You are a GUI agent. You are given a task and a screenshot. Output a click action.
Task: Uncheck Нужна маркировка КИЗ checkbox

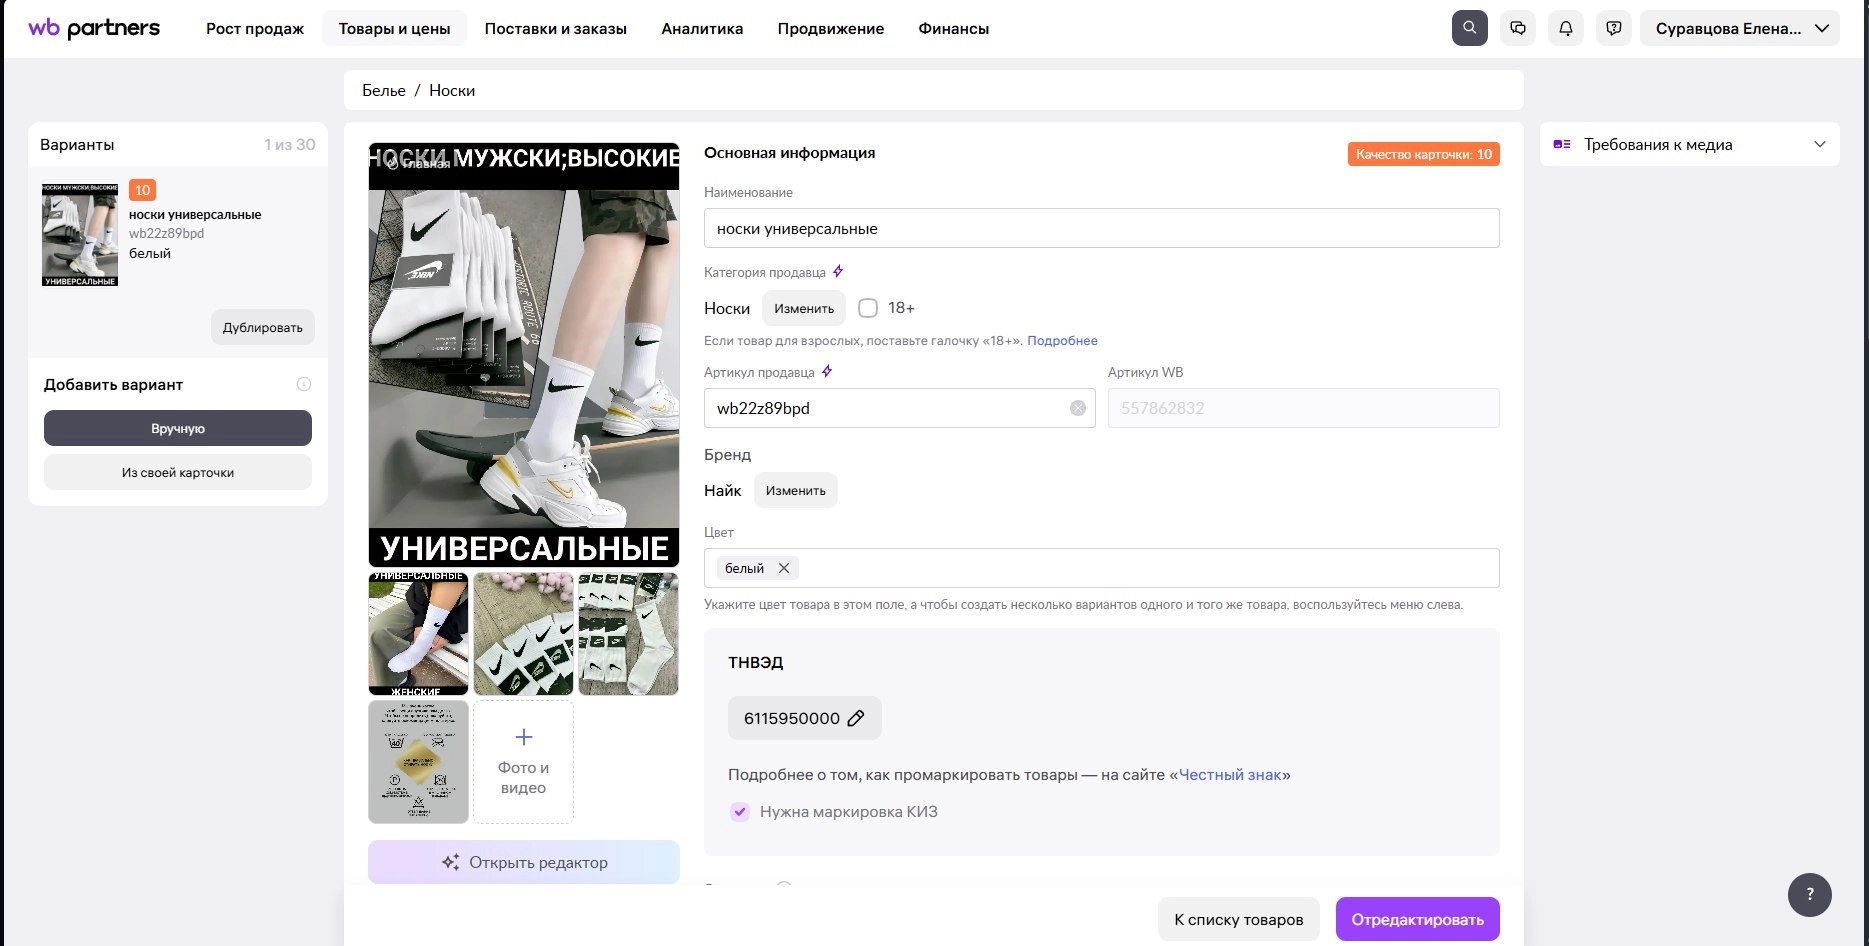pyautogui.click(x=740, y=812)
